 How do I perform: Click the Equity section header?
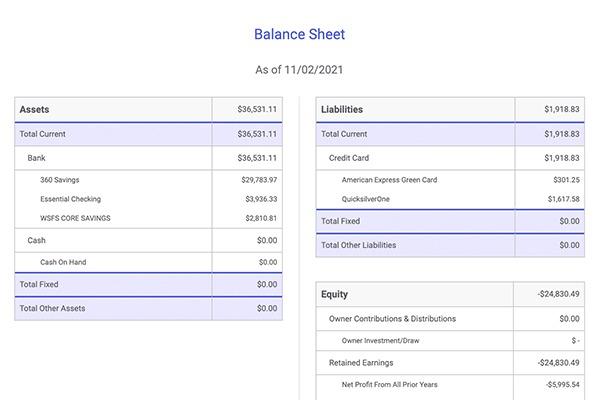[x=335, y=294]
